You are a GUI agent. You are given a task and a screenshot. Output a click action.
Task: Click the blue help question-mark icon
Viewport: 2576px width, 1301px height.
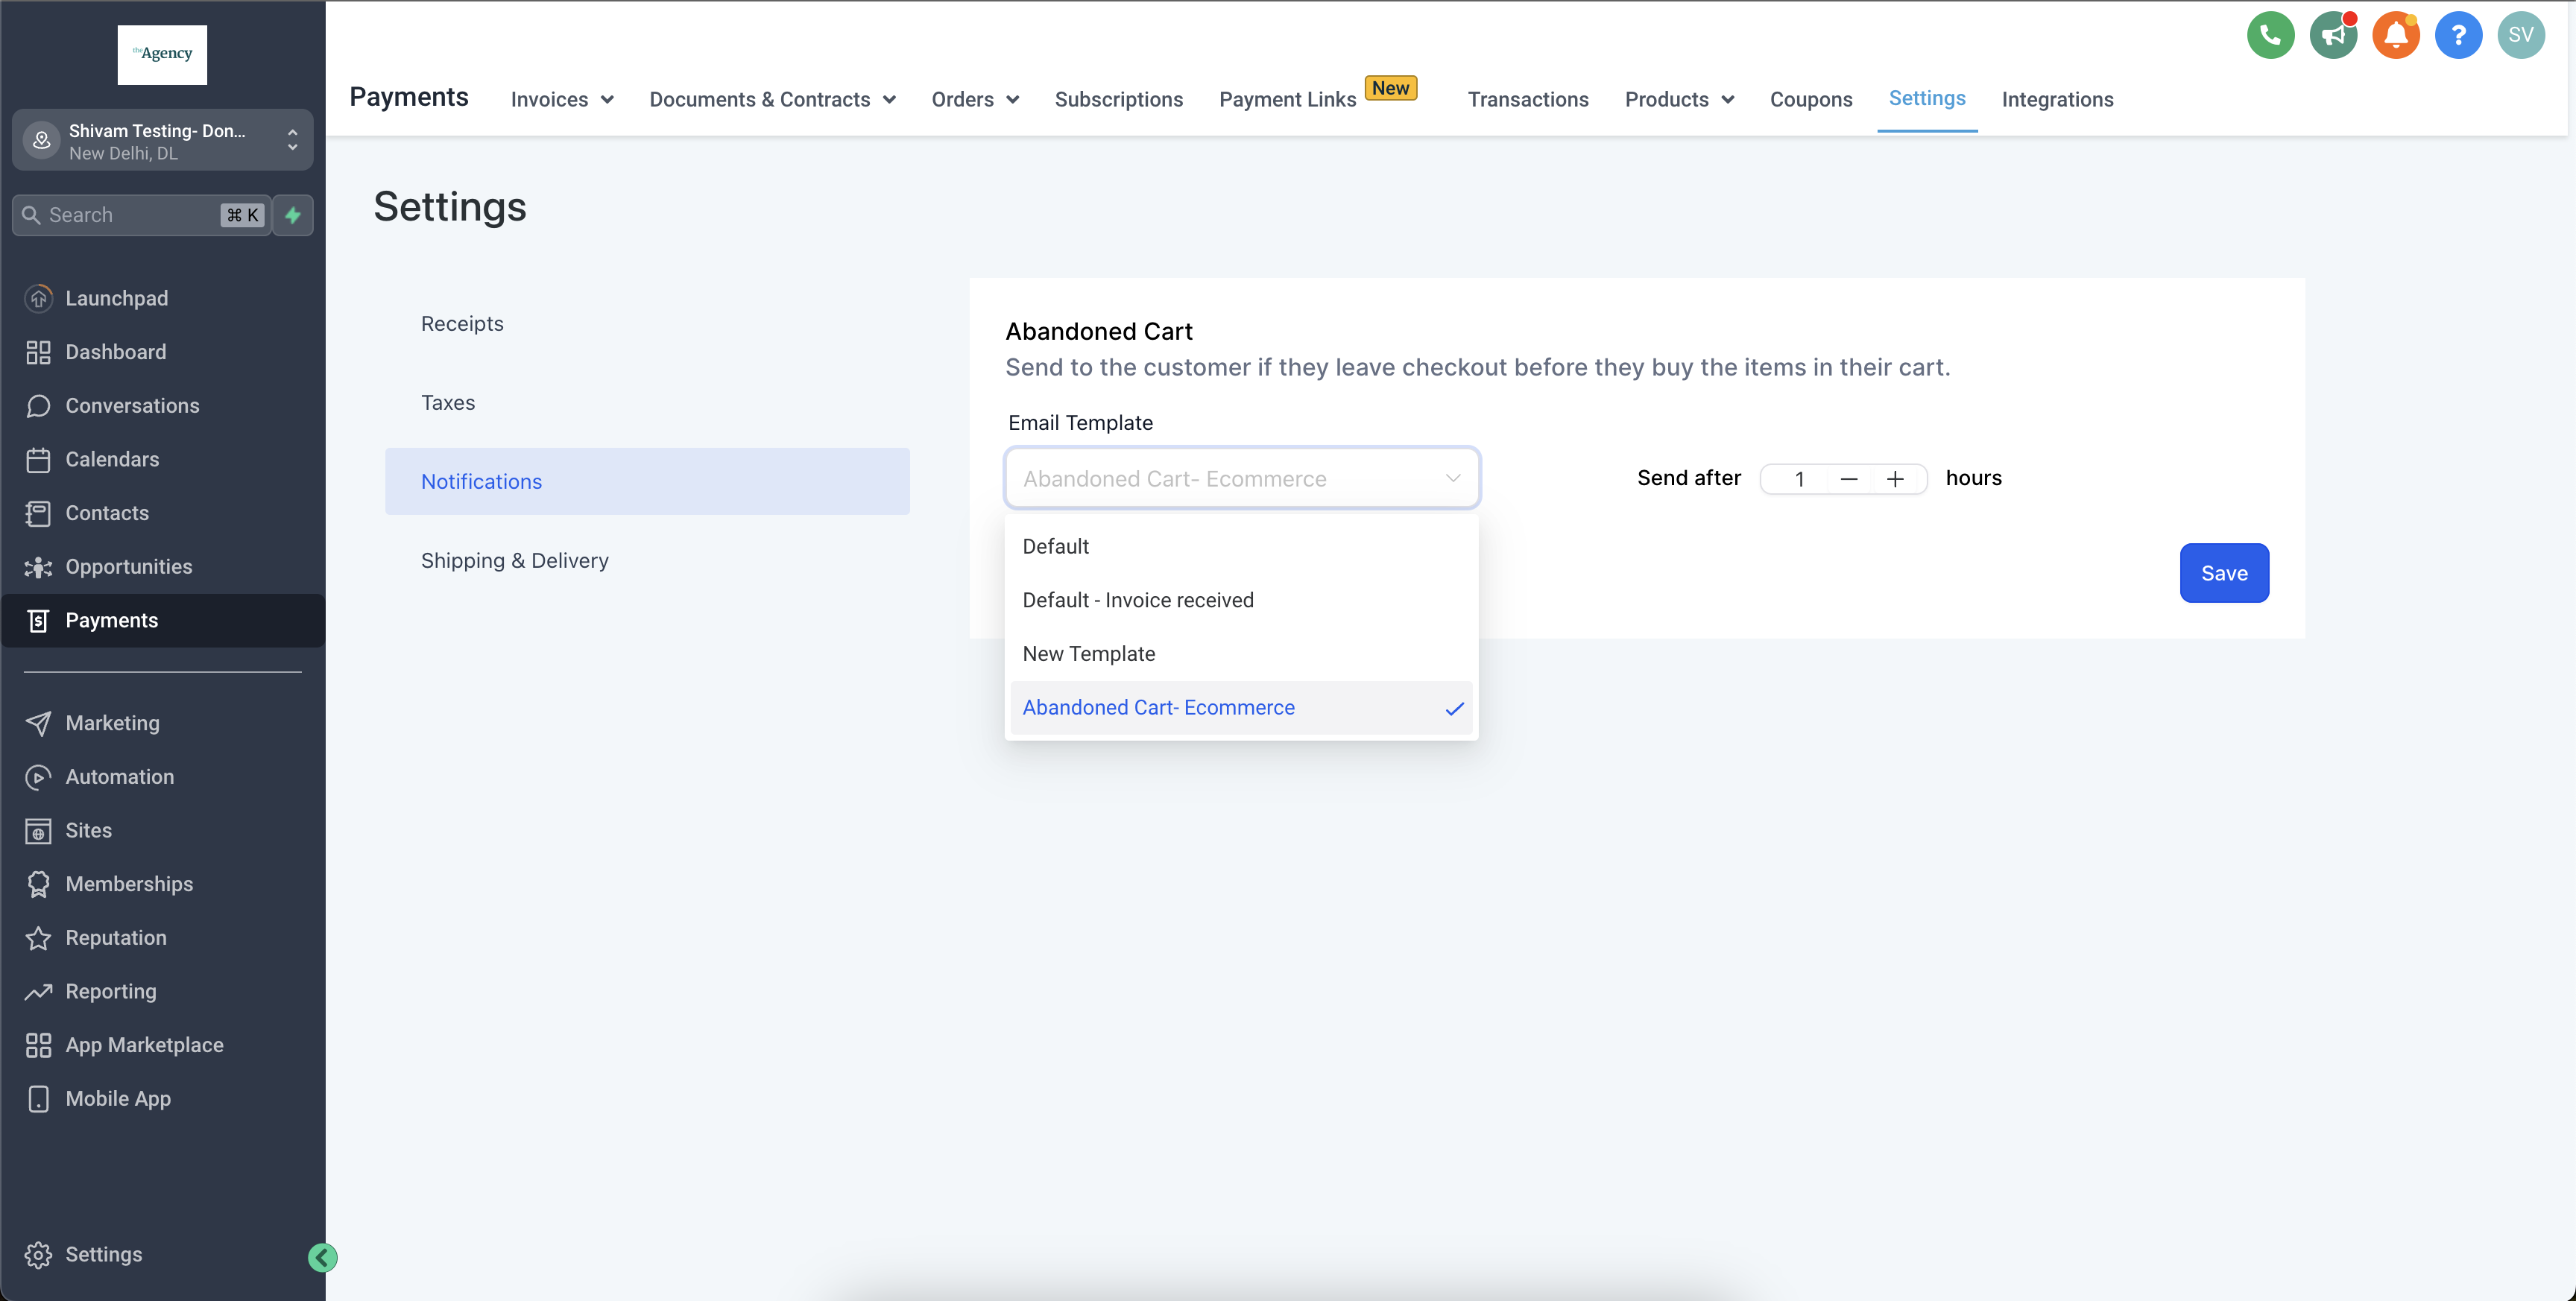tap(2458, 36)
